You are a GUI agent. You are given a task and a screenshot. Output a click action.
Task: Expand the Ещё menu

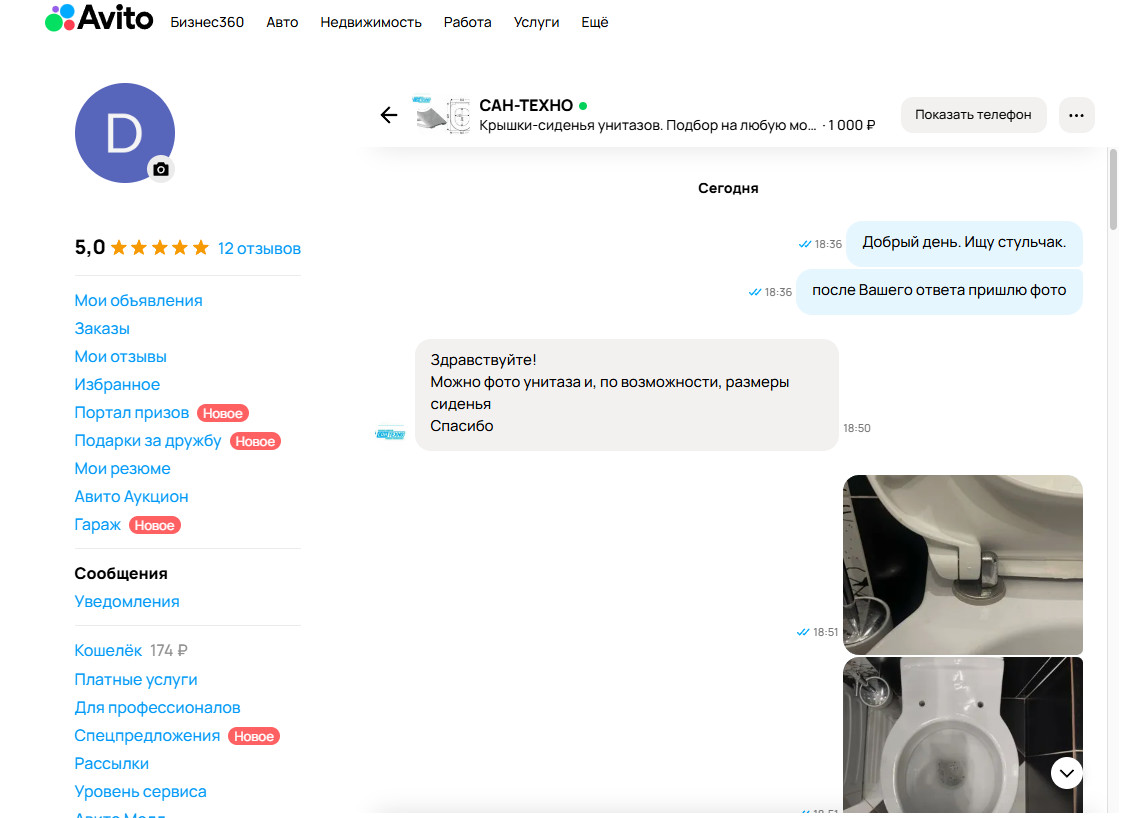(x=595, y=22)
